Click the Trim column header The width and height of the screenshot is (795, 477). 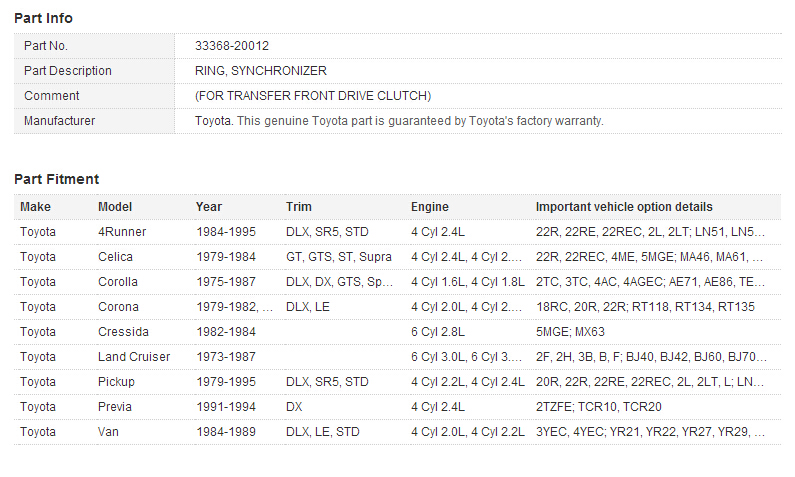click(298, 207)
